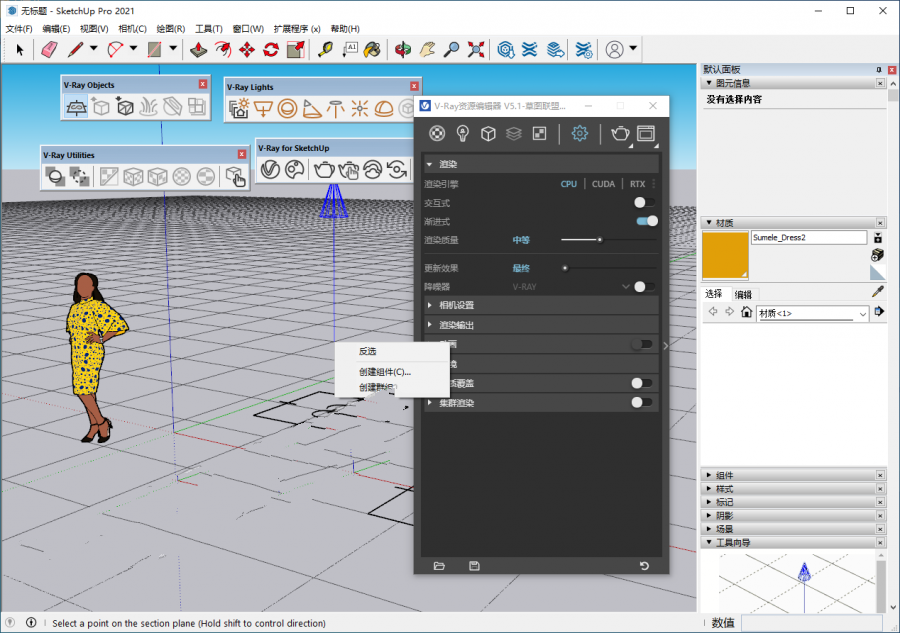900x633 pixels.
Task: Pick the pink Eraser tool
Action: pyautogui.click(x=49, y=50)
